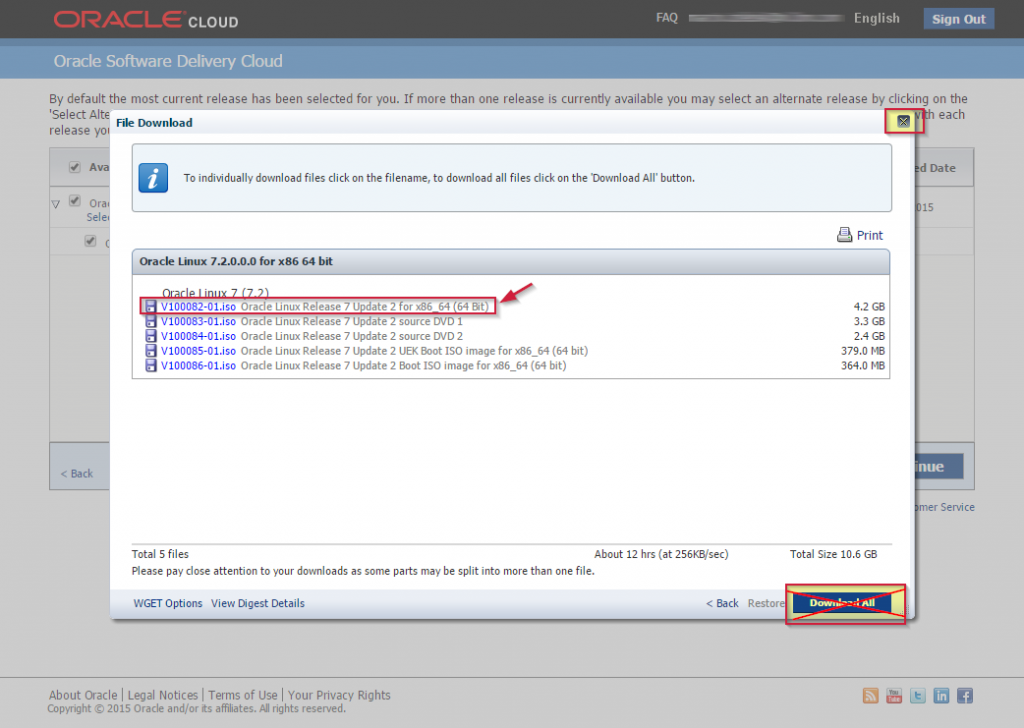
Task: Collapse the Oracle release tree triangle
Action: pyautogui.click(x=57, y=202)
